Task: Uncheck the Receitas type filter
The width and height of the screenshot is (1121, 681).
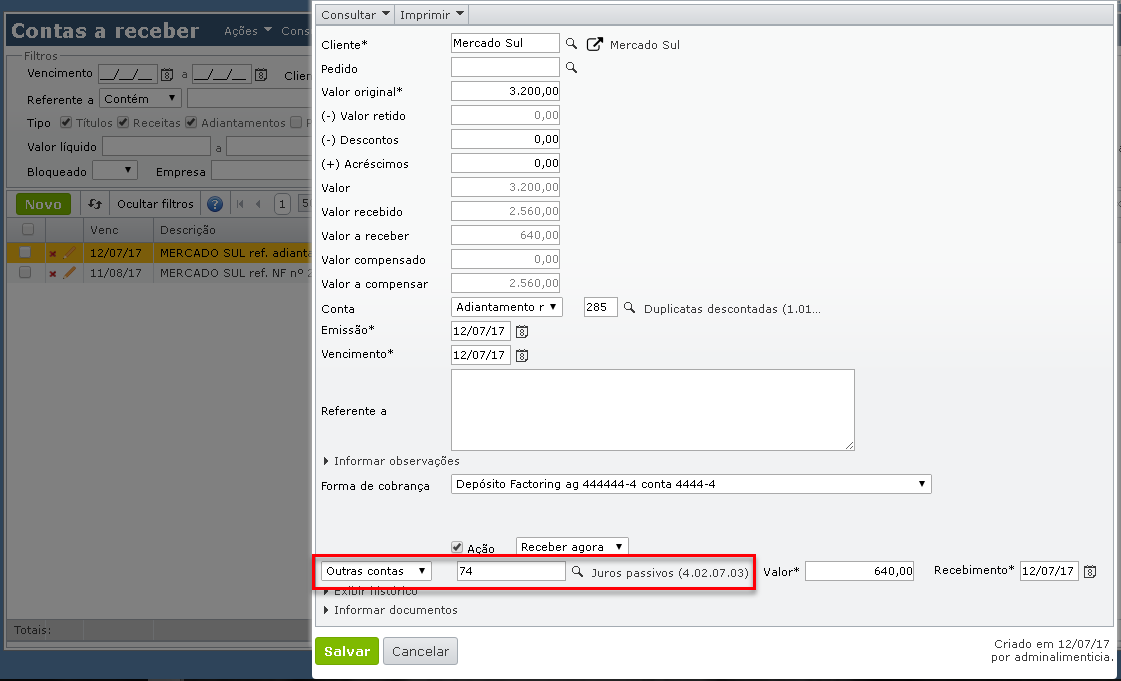Action: [x=123, y=122]
